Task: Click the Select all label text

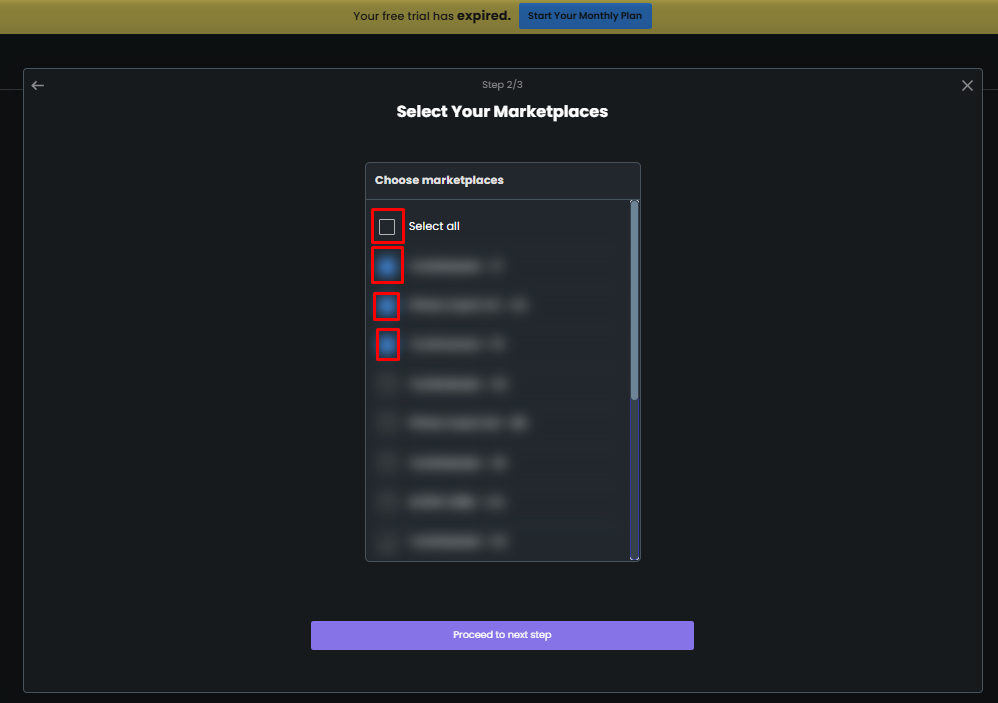Action: coord(433,226)
